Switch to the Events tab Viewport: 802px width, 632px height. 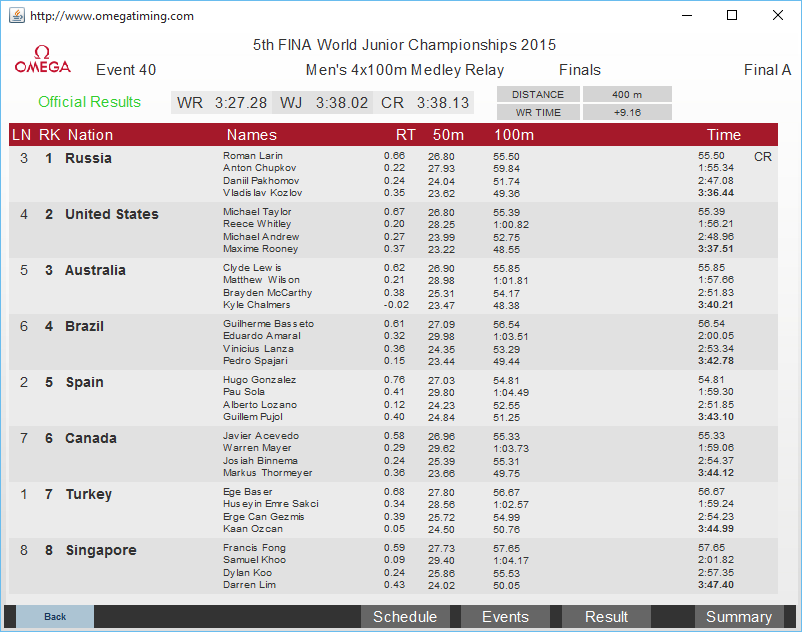pos(505,617)
